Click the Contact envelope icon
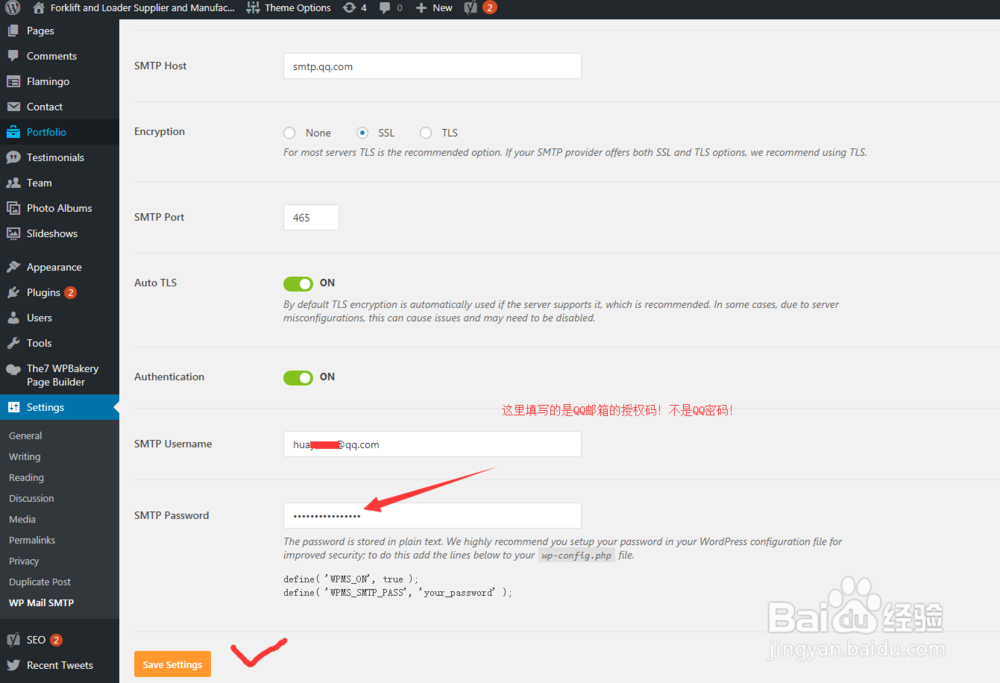The width and height of the screenshot is (1000, 683). click(x=13, y=106)
